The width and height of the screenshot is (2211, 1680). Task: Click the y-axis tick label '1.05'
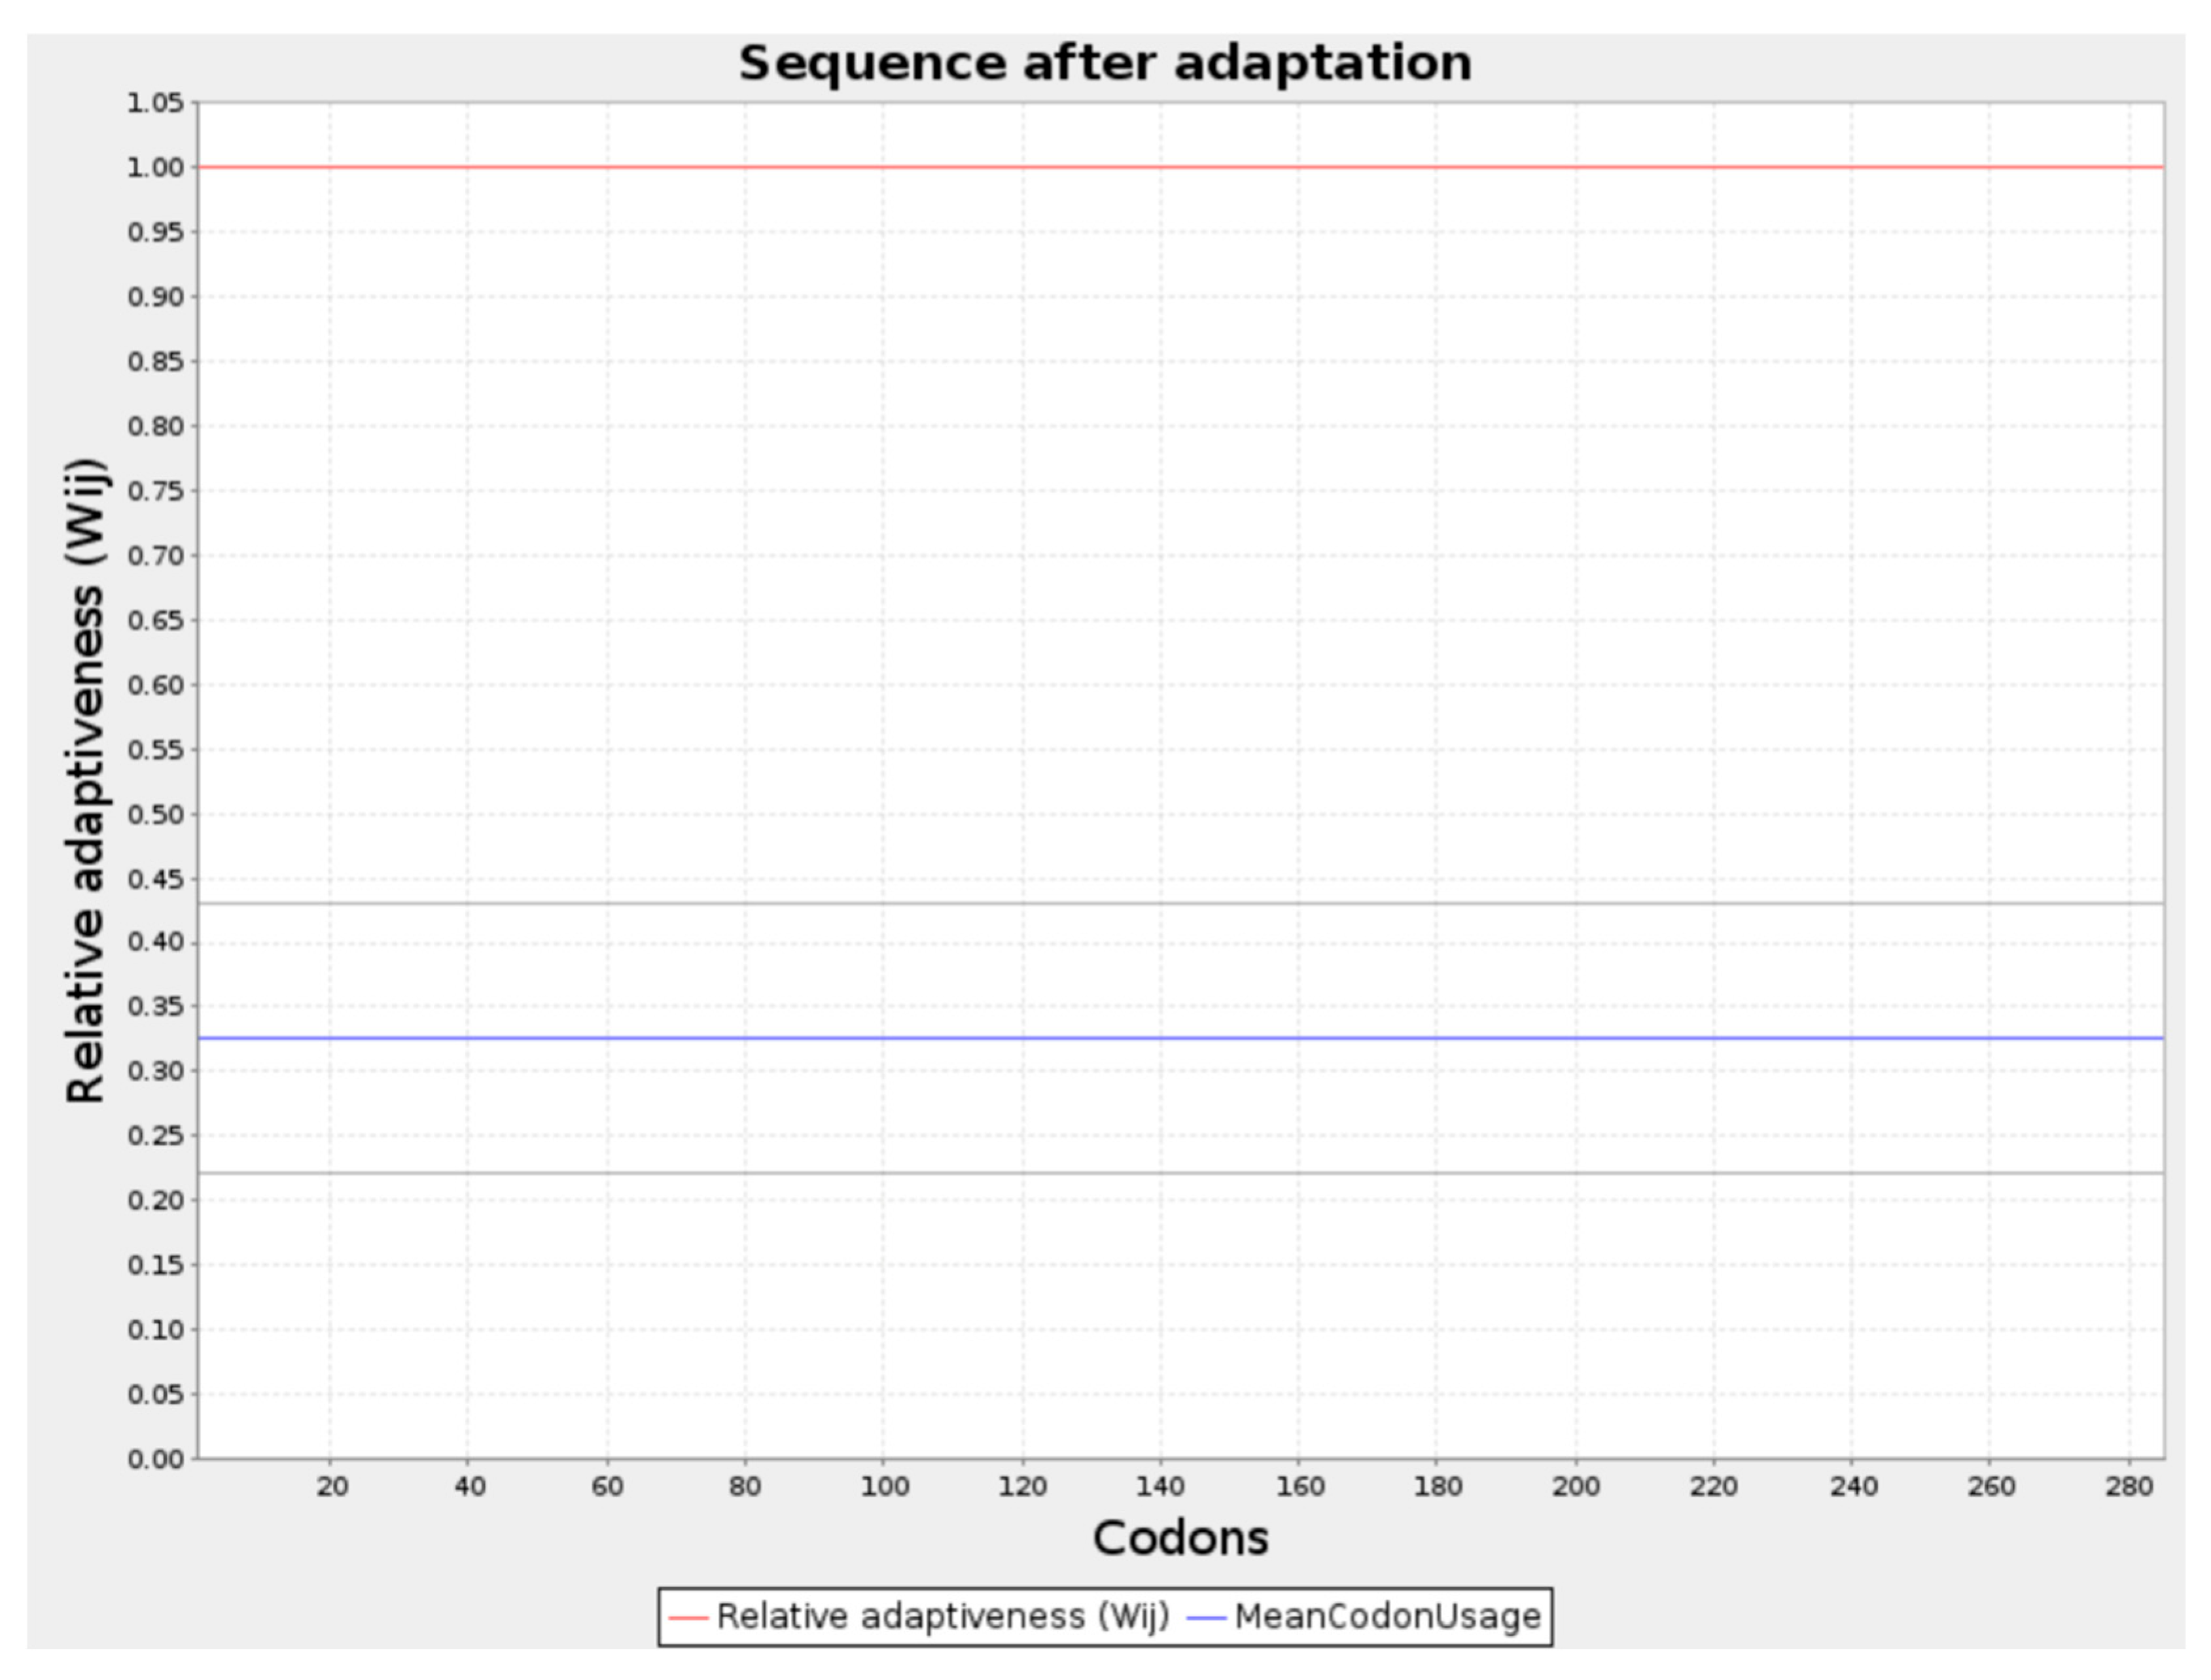coord(156,103)
